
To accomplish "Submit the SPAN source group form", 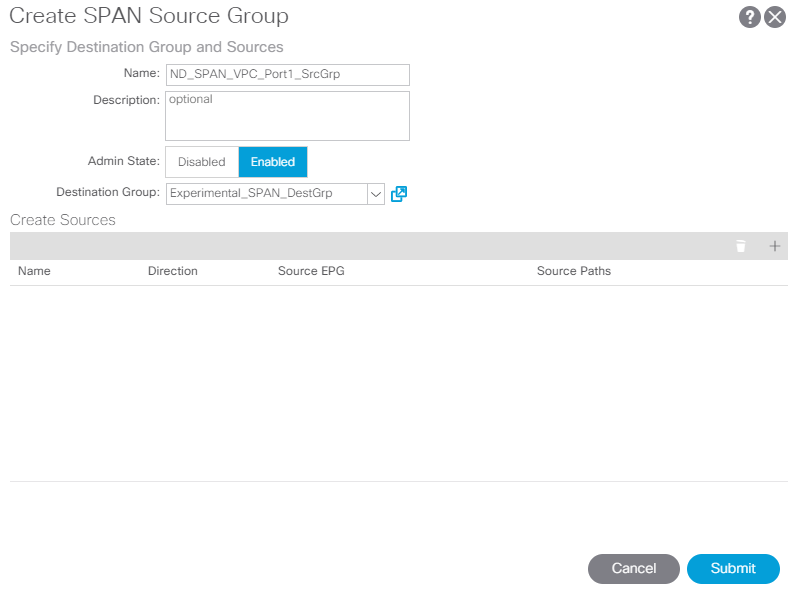I will tap(733, 569).
